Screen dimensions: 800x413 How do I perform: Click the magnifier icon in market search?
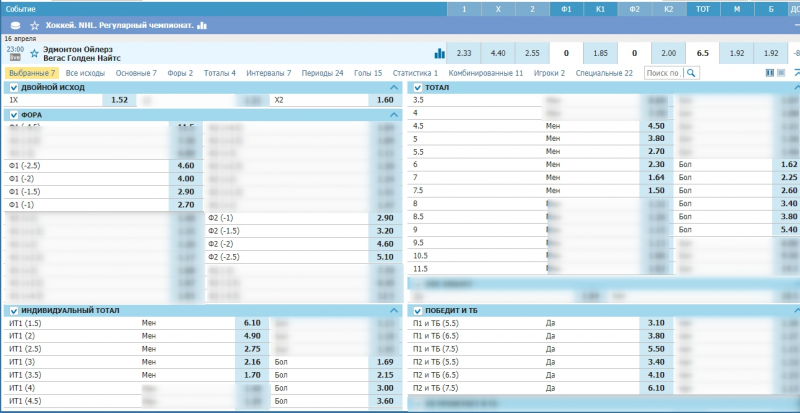coord(690,73)
